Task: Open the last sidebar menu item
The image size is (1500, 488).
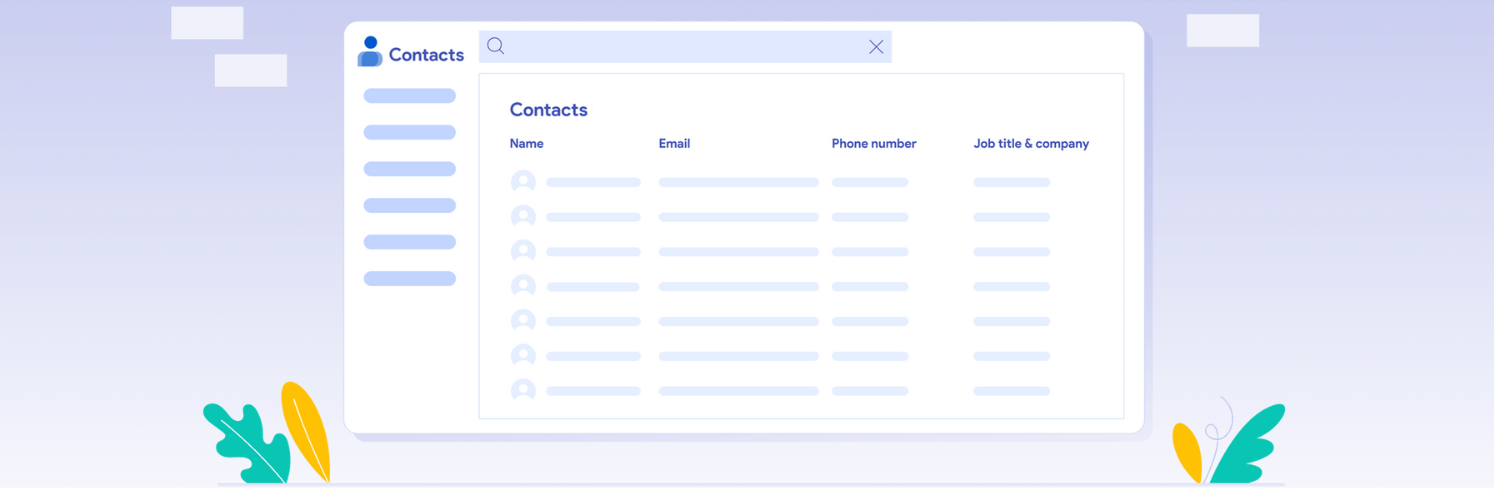Action: tap(410, 279)
